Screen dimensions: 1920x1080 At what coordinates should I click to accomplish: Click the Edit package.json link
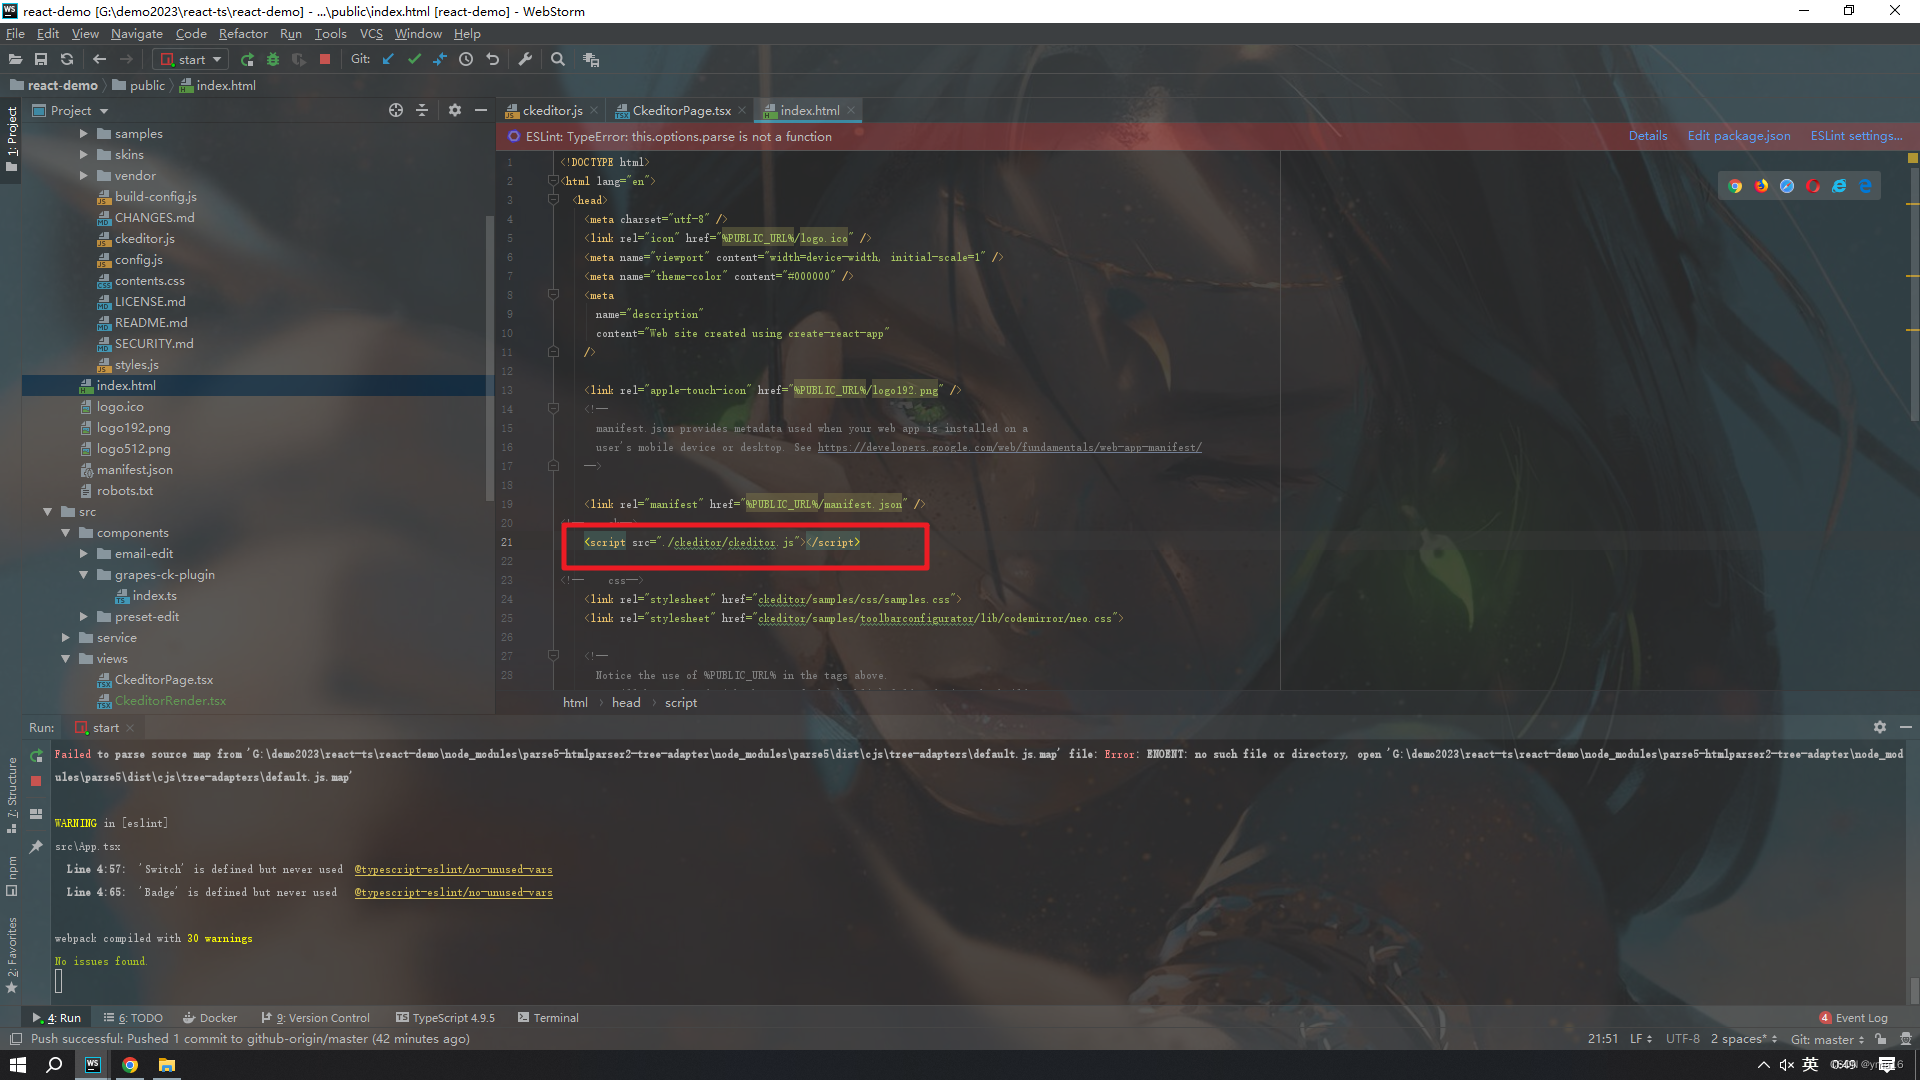pyautogui.click(x=1738, y=135)
